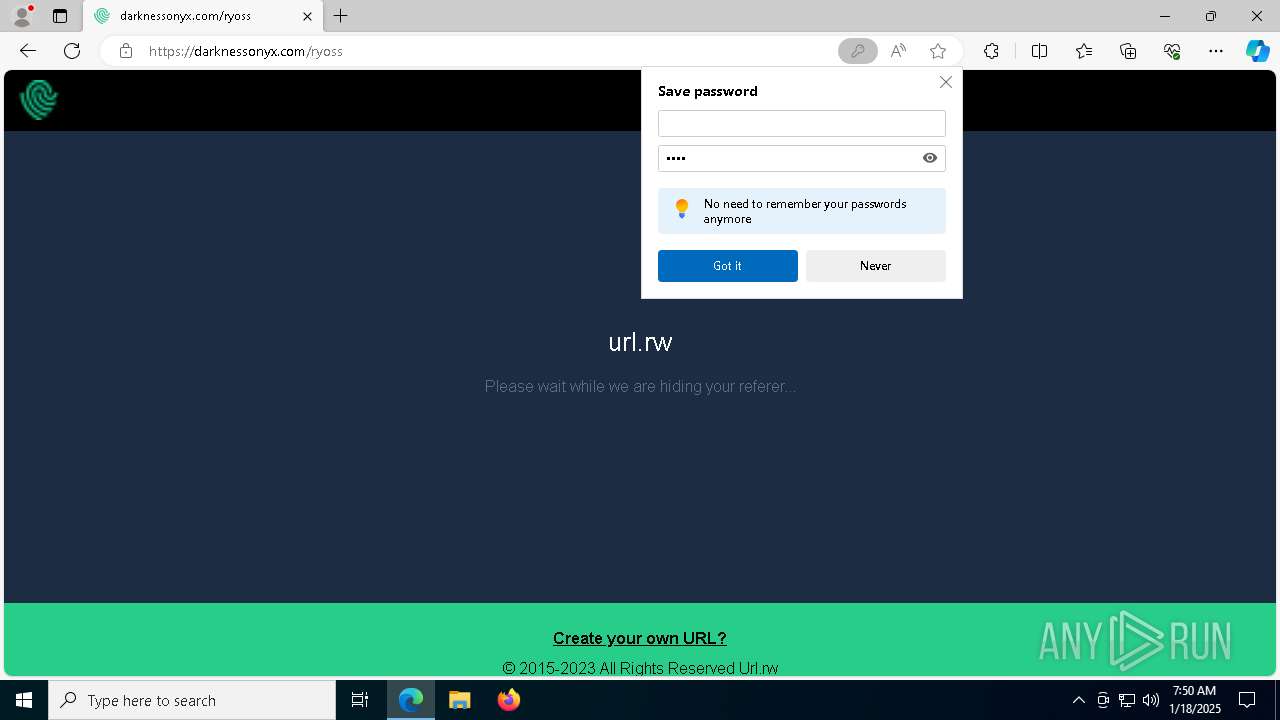The image size is (1280, 720).
Task: Open Settings and more ellipsis menu
Action: point(1216,51)
